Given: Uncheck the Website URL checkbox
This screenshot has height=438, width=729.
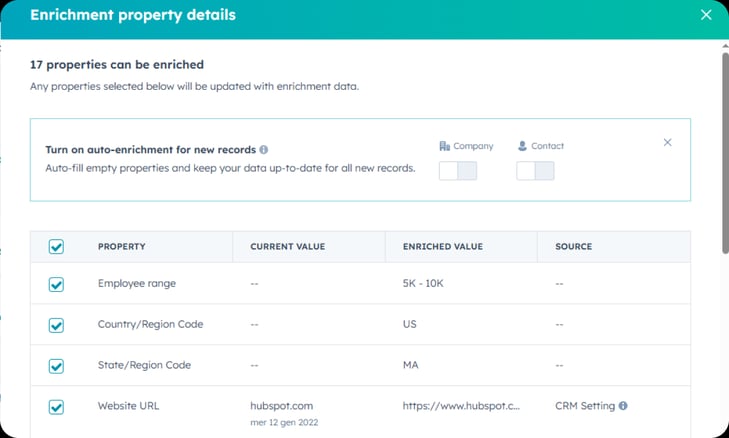Looking at the screenshot, I should pos(56,407).
